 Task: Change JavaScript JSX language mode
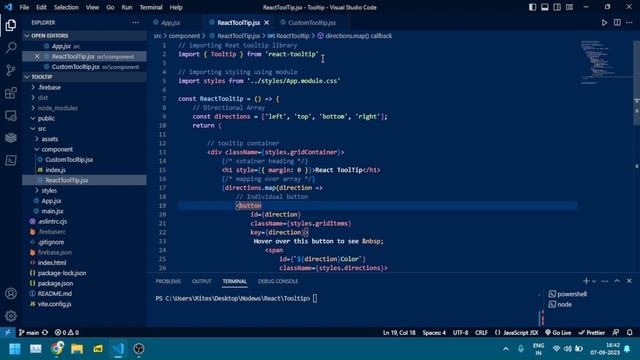pyautogui.click(x=520, y=332)
